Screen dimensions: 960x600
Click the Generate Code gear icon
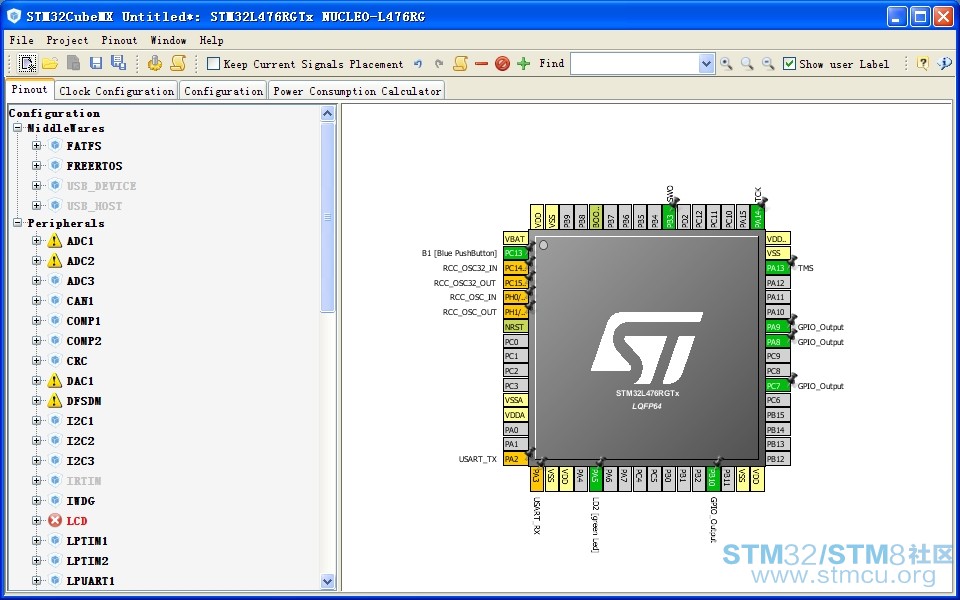pos(155,63)
